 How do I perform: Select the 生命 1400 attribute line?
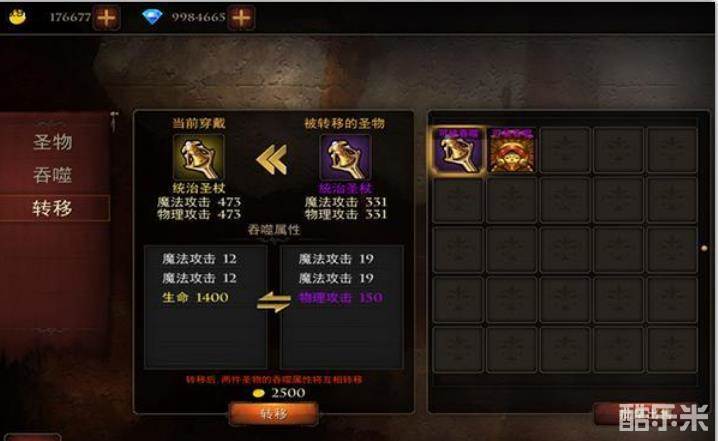[x=195, y=298]
